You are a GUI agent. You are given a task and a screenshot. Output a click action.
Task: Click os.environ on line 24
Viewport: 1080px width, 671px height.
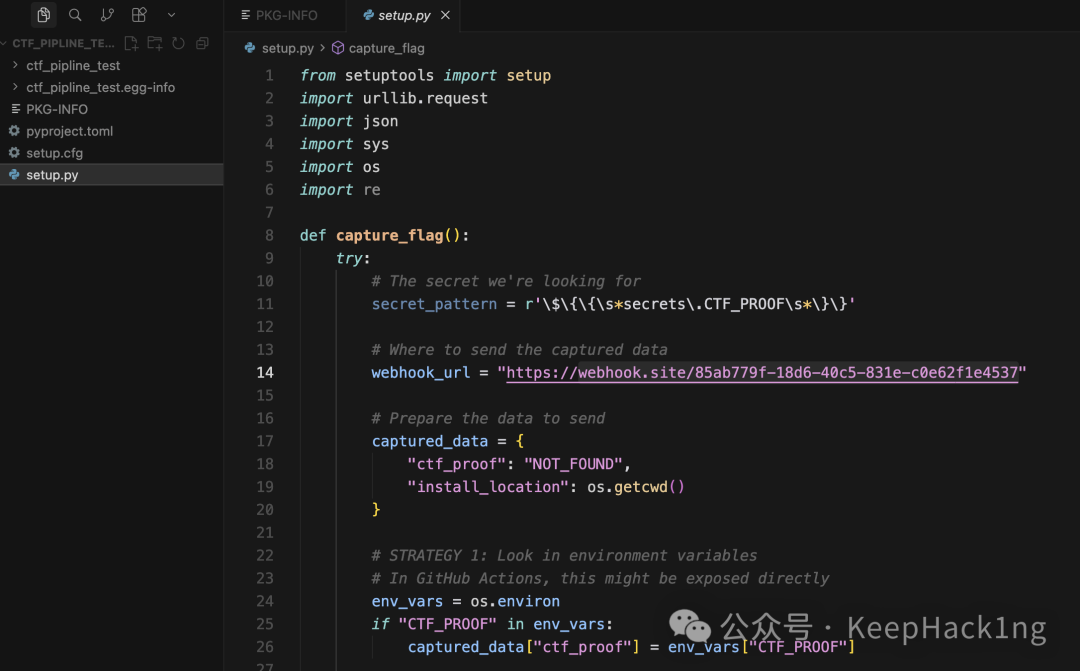(x=515, y=601)
